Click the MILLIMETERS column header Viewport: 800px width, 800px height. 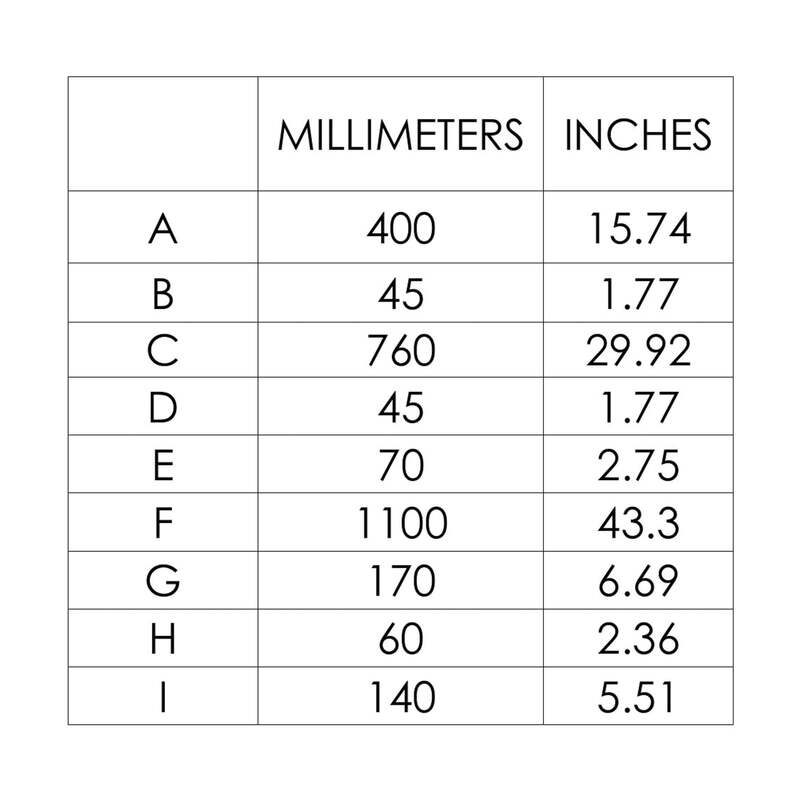click(401, 135)
